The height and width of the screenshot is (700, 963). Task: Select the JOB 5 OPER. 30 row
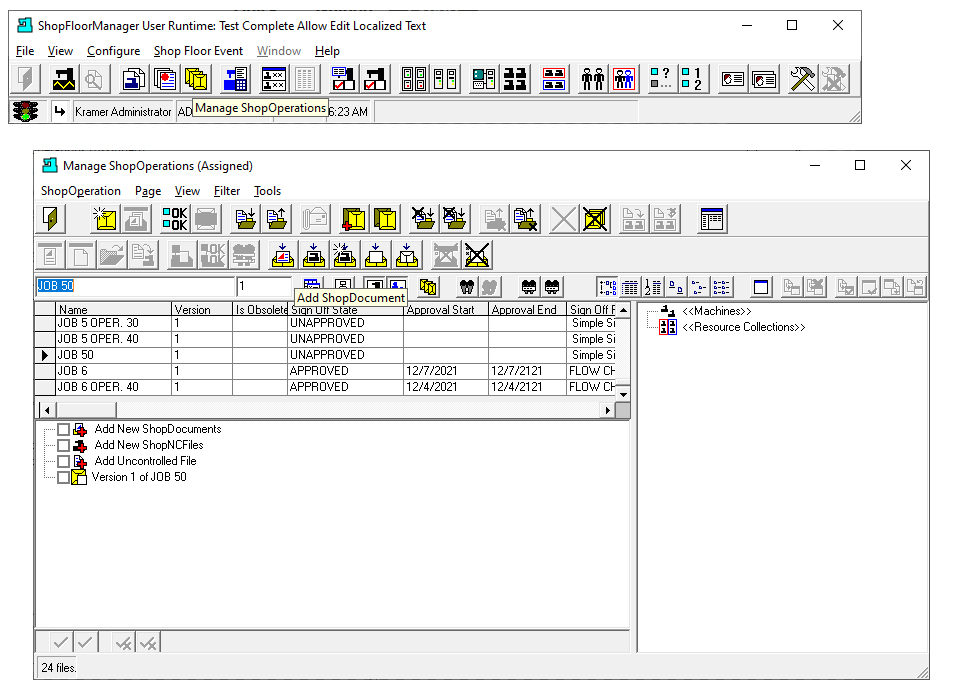(x=326, y=323)
